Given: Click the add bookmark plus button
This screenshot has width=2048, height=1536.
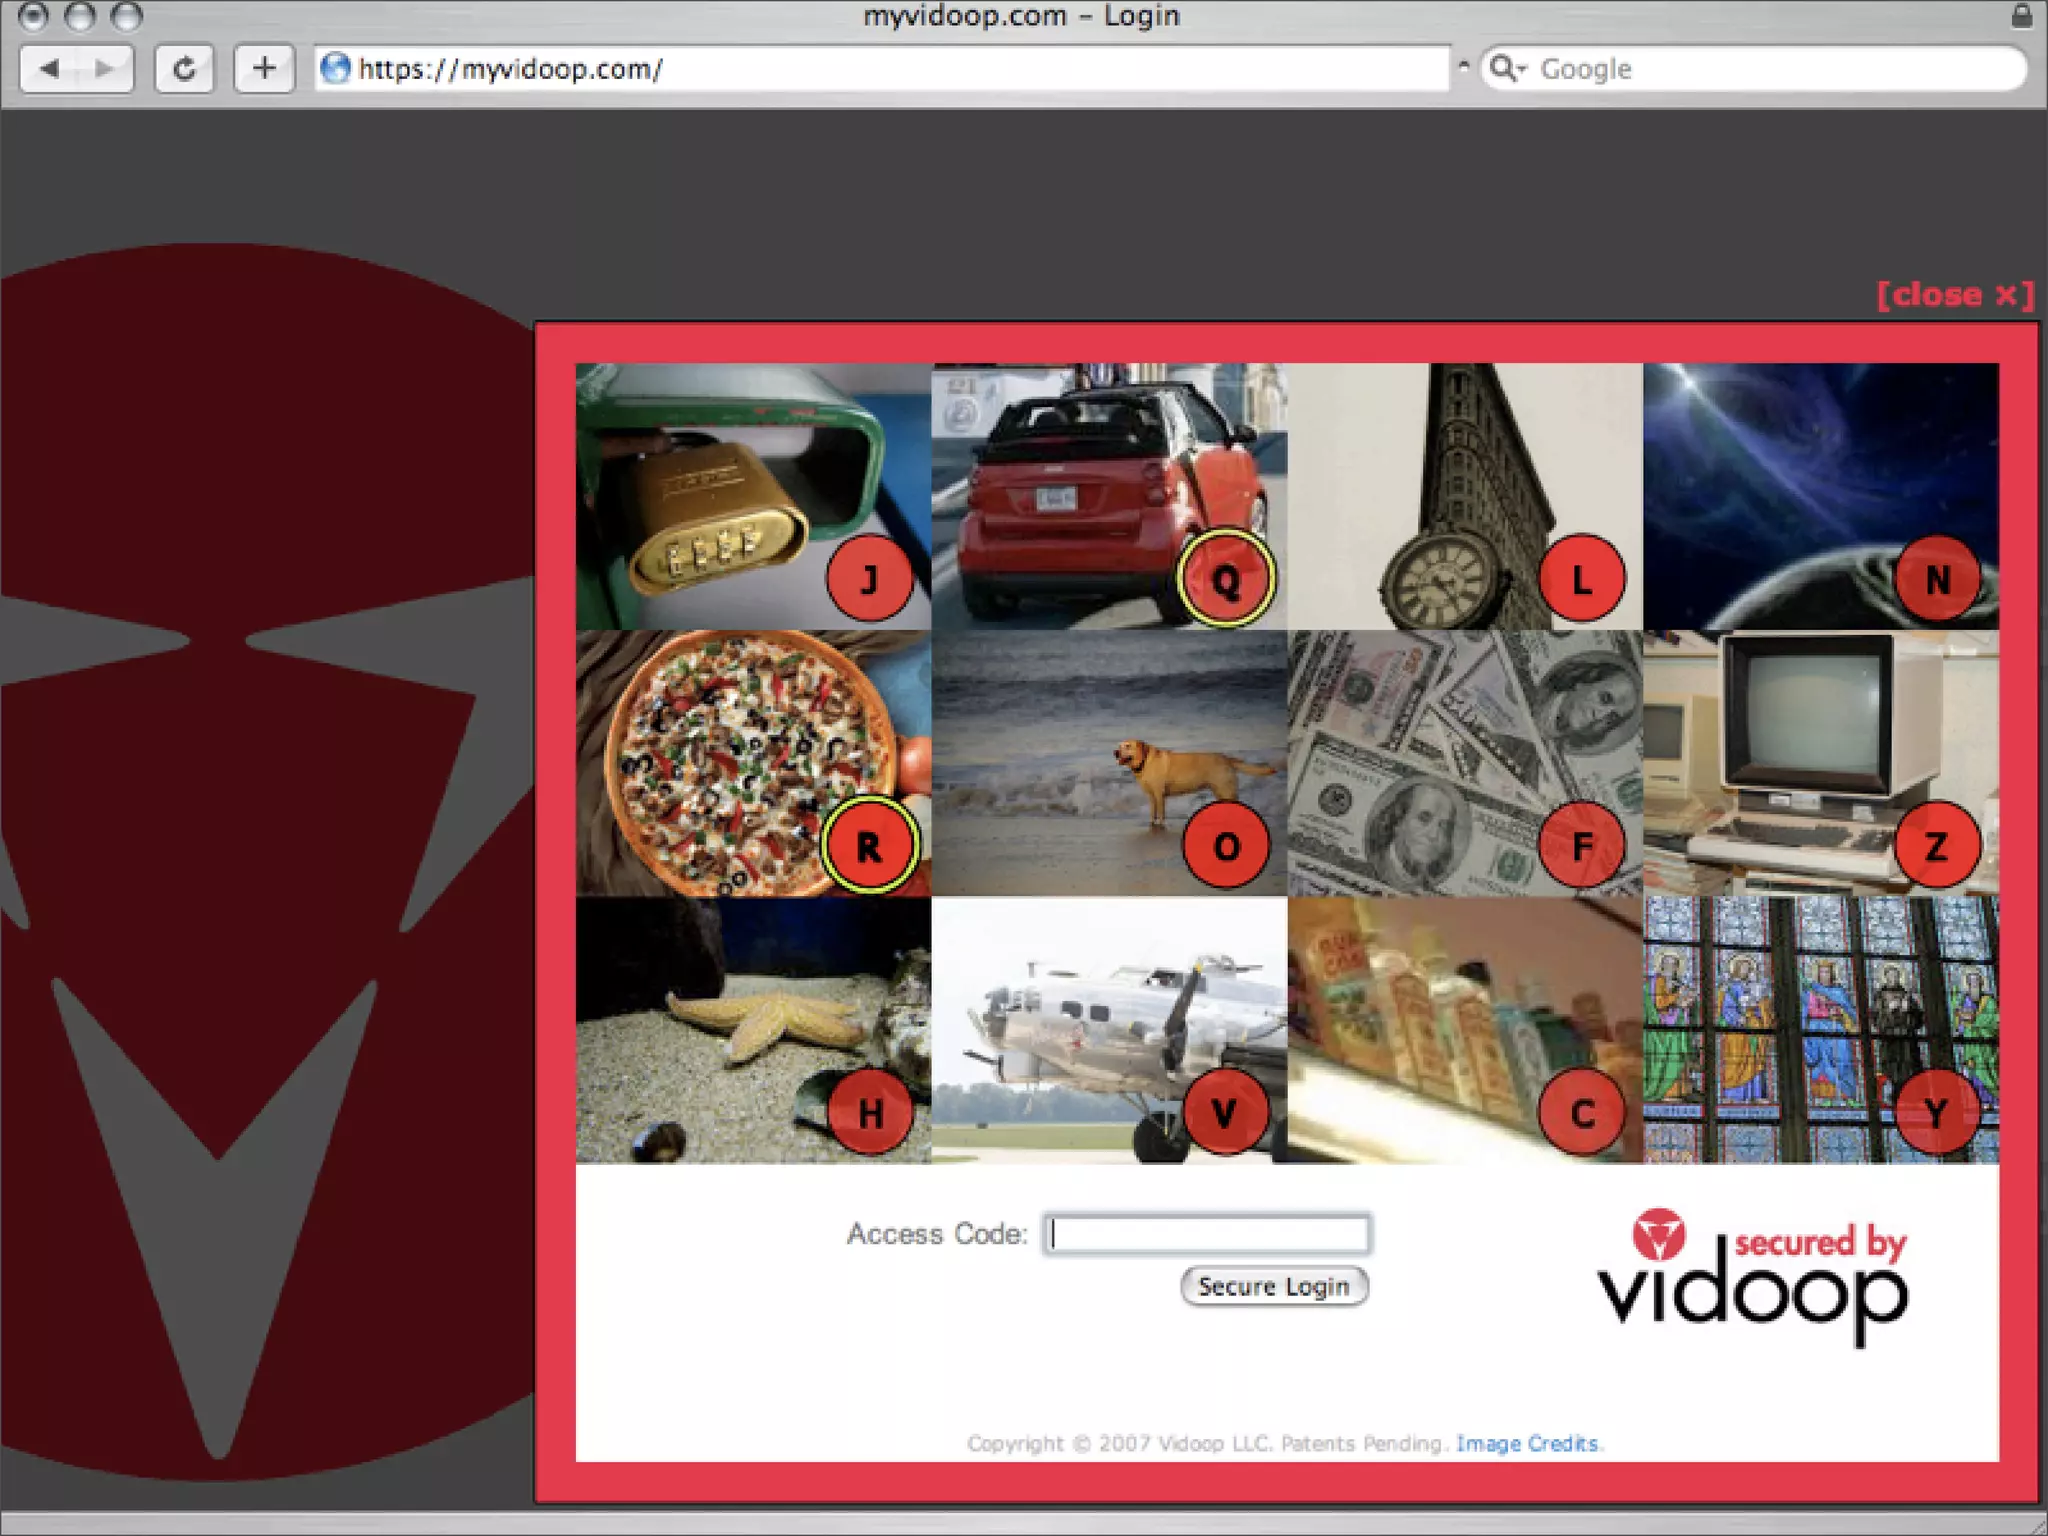Looking at the screenshot, I should [x=264, y=69].
